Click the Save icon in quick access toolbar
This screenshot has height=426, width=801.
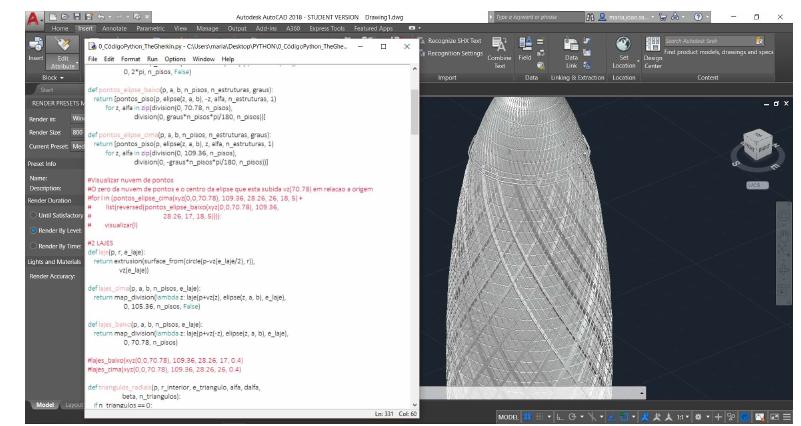coord(77,17)
